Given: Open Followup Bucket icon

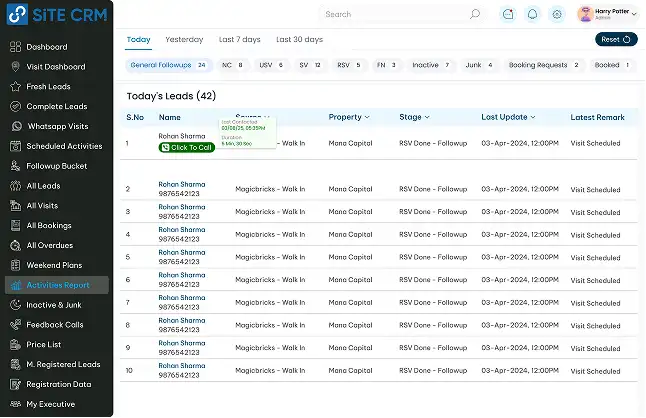Looking at the screenshot, I should point(15,166).
